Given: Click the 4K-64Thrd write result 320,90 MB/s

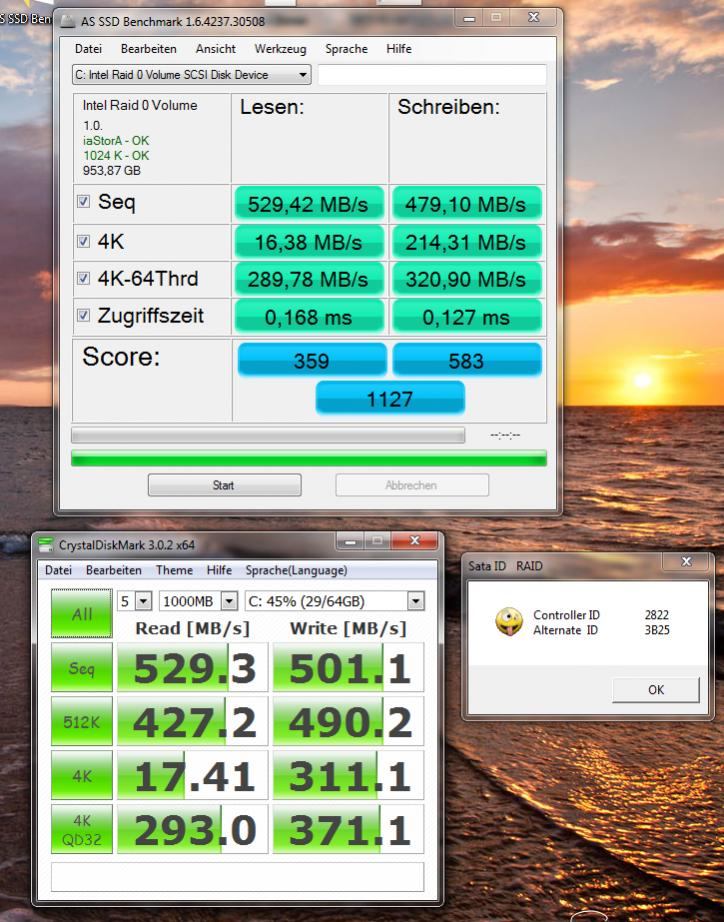Looking at the screenshot, I should (466, 279).
